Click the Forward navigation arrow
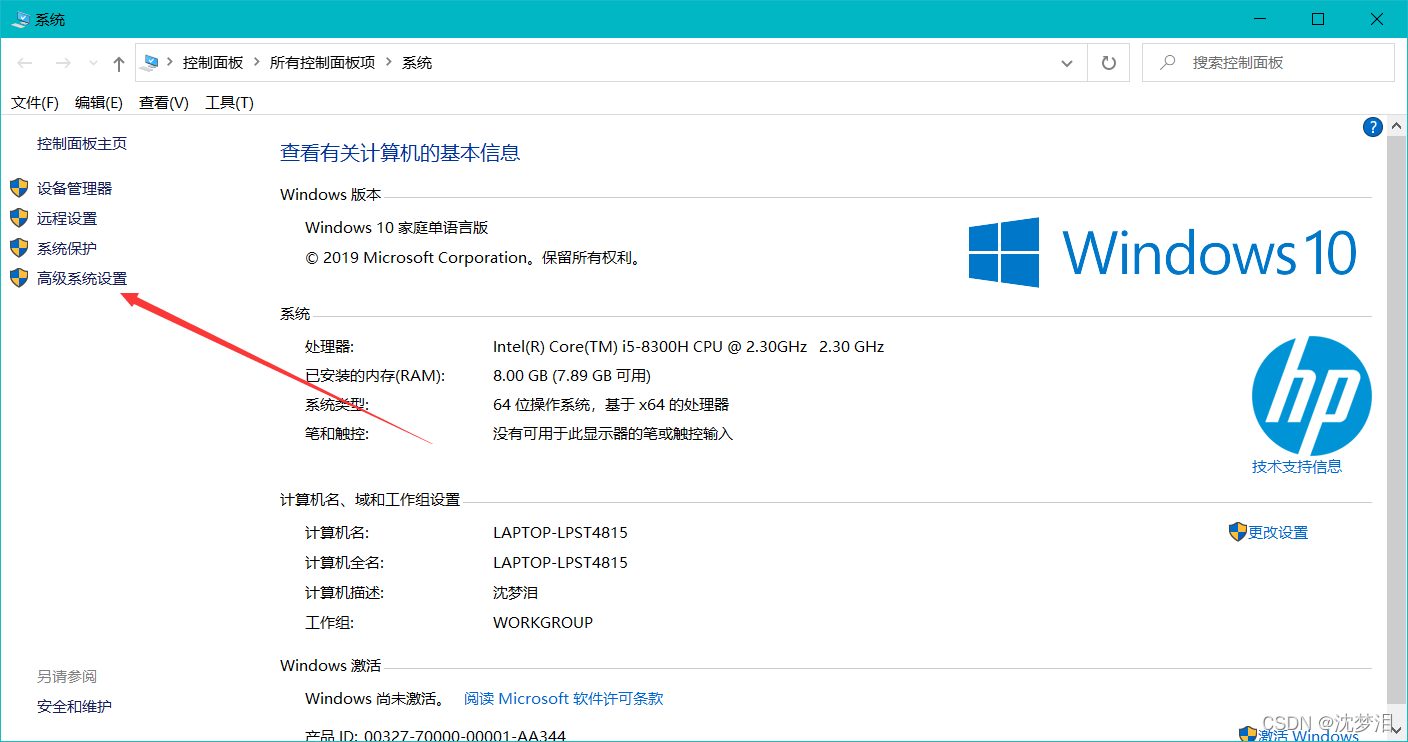Viewport: 1408px width, 742px height. [x=63, y=63]
